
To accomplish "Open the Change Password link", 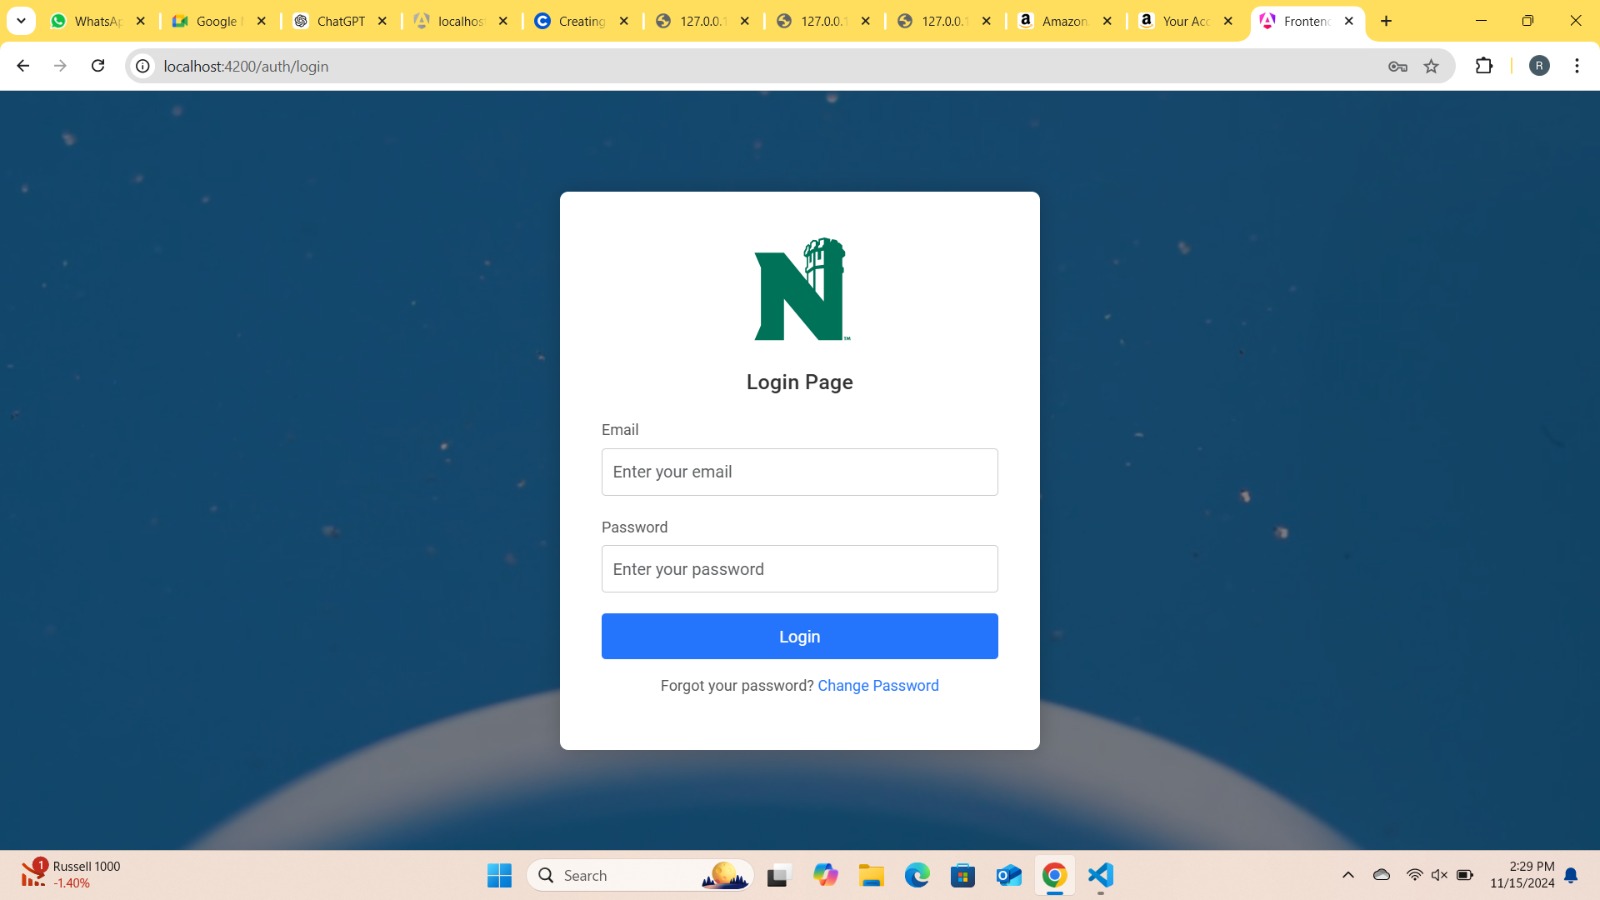I will (877, 685).
